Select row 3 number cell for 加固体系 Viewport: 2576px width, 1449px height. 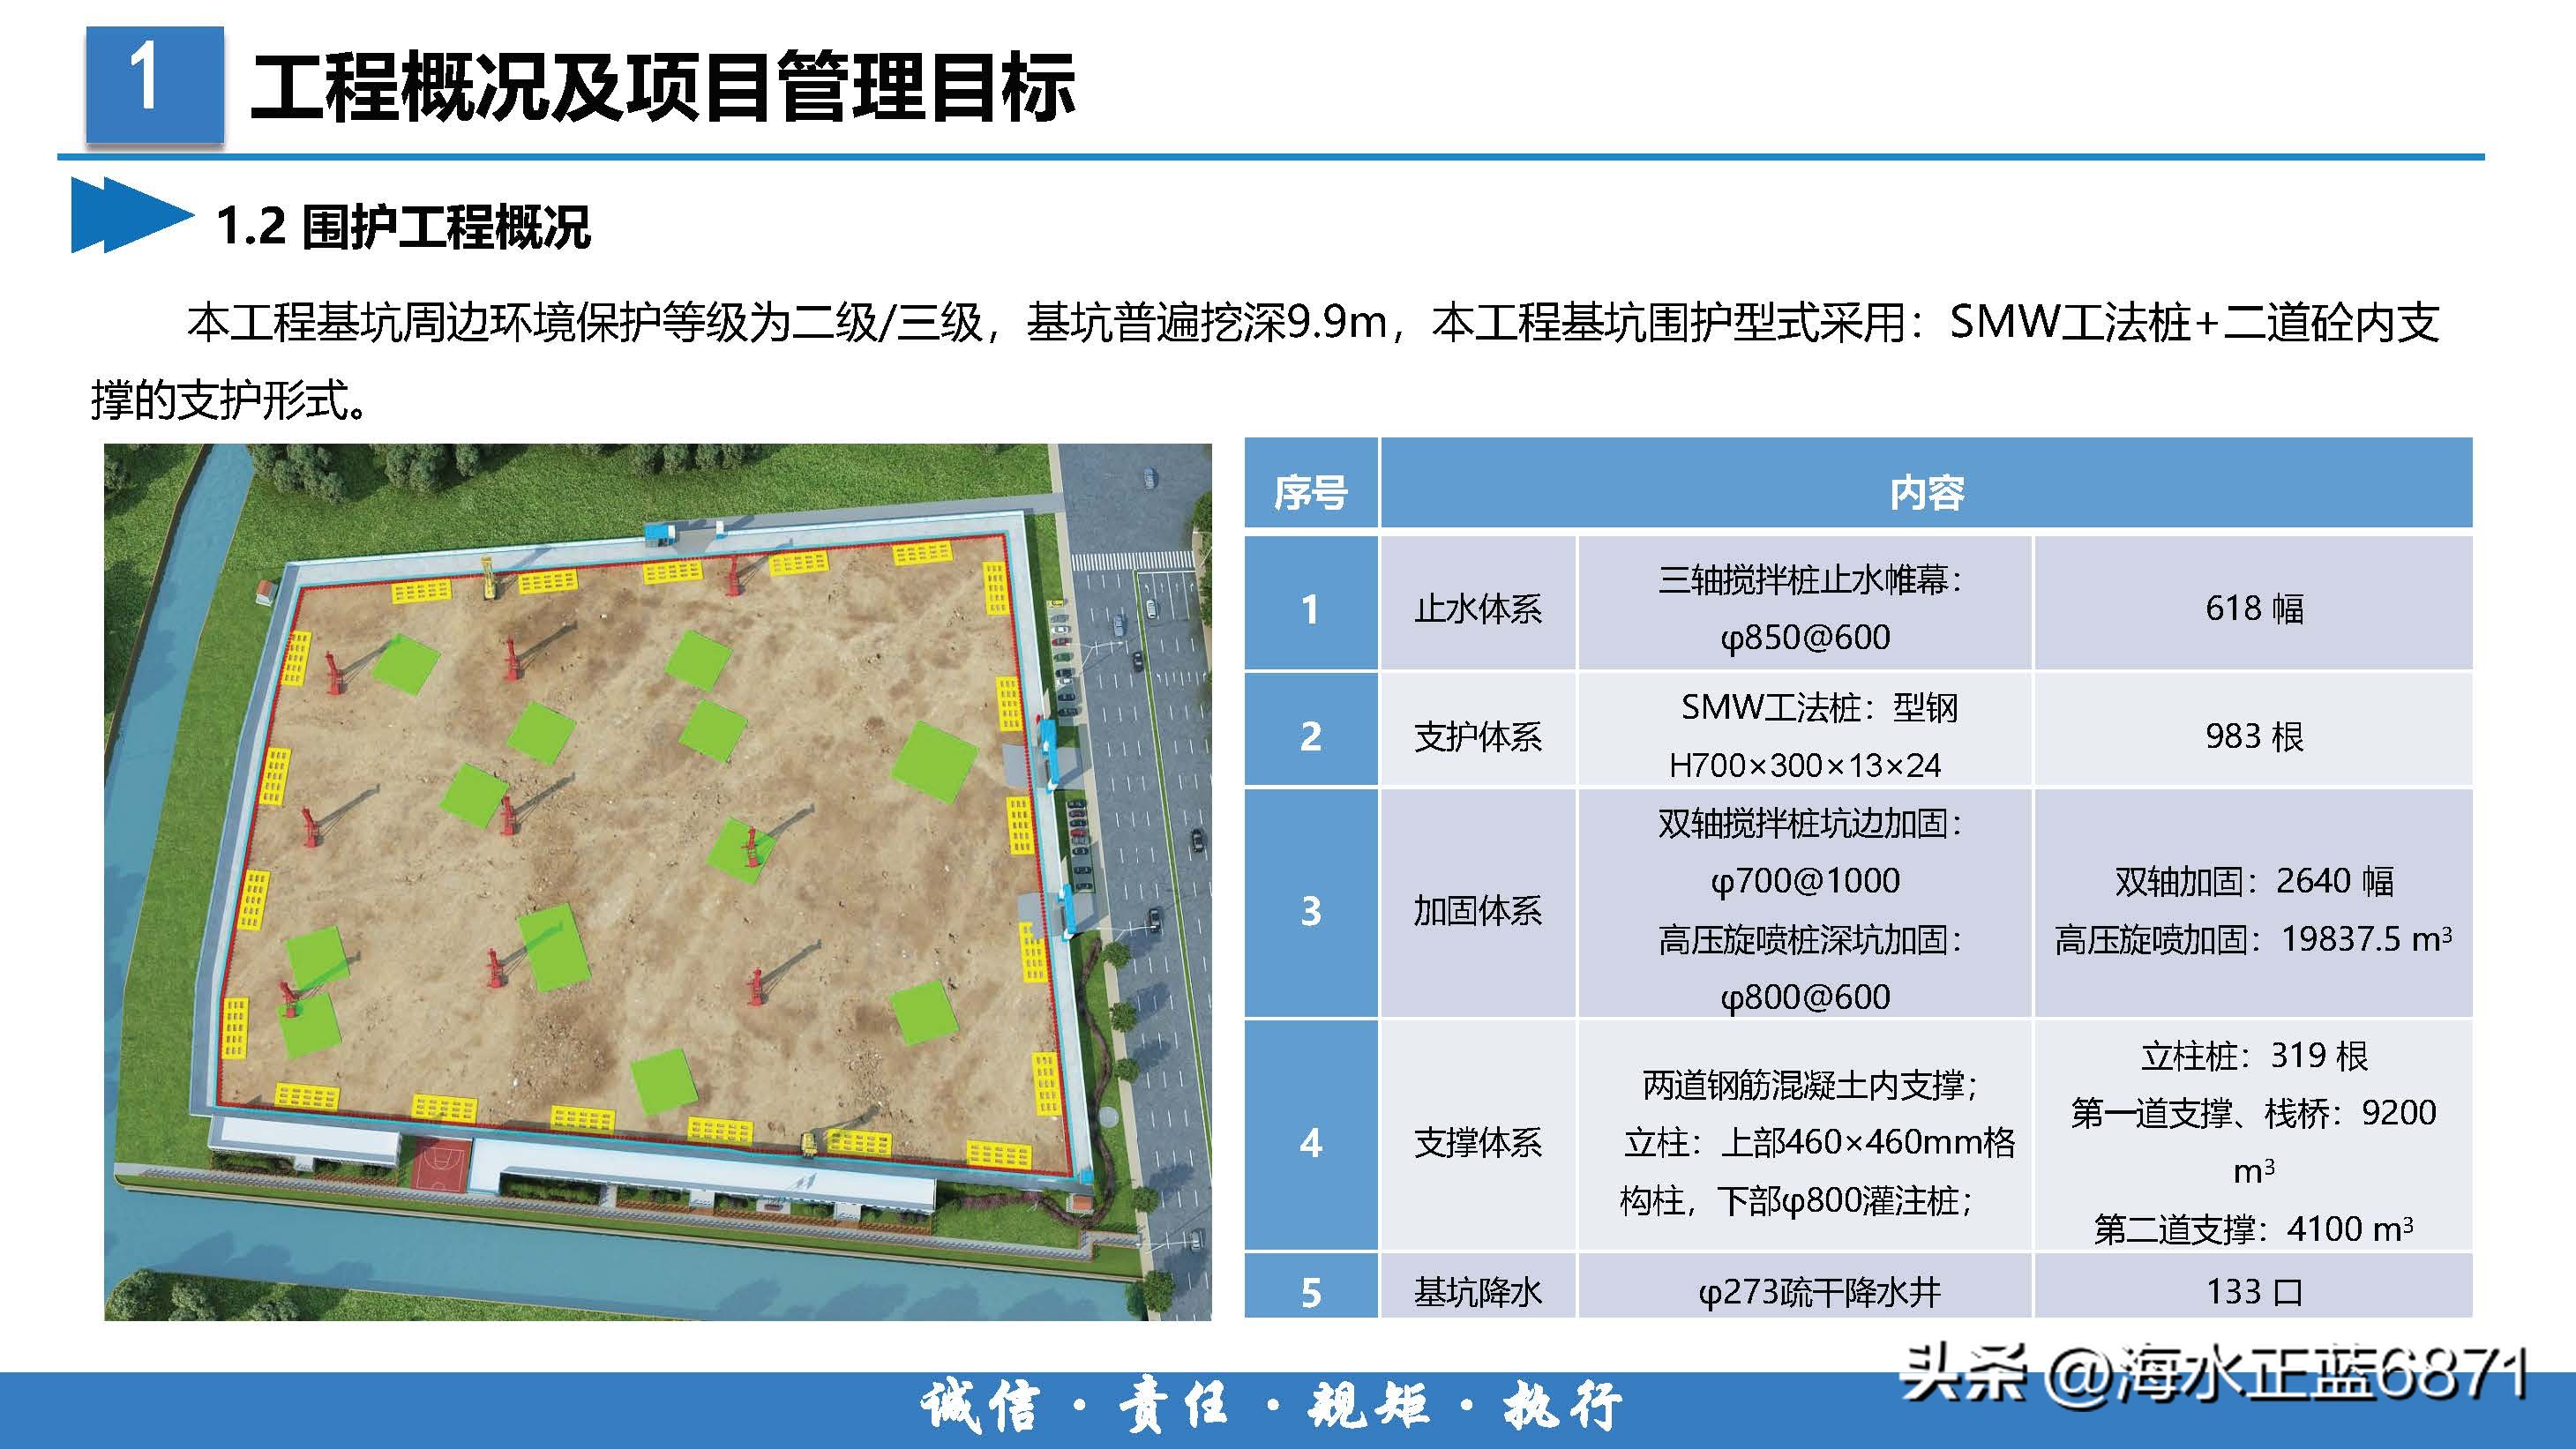pos(1311,915)
